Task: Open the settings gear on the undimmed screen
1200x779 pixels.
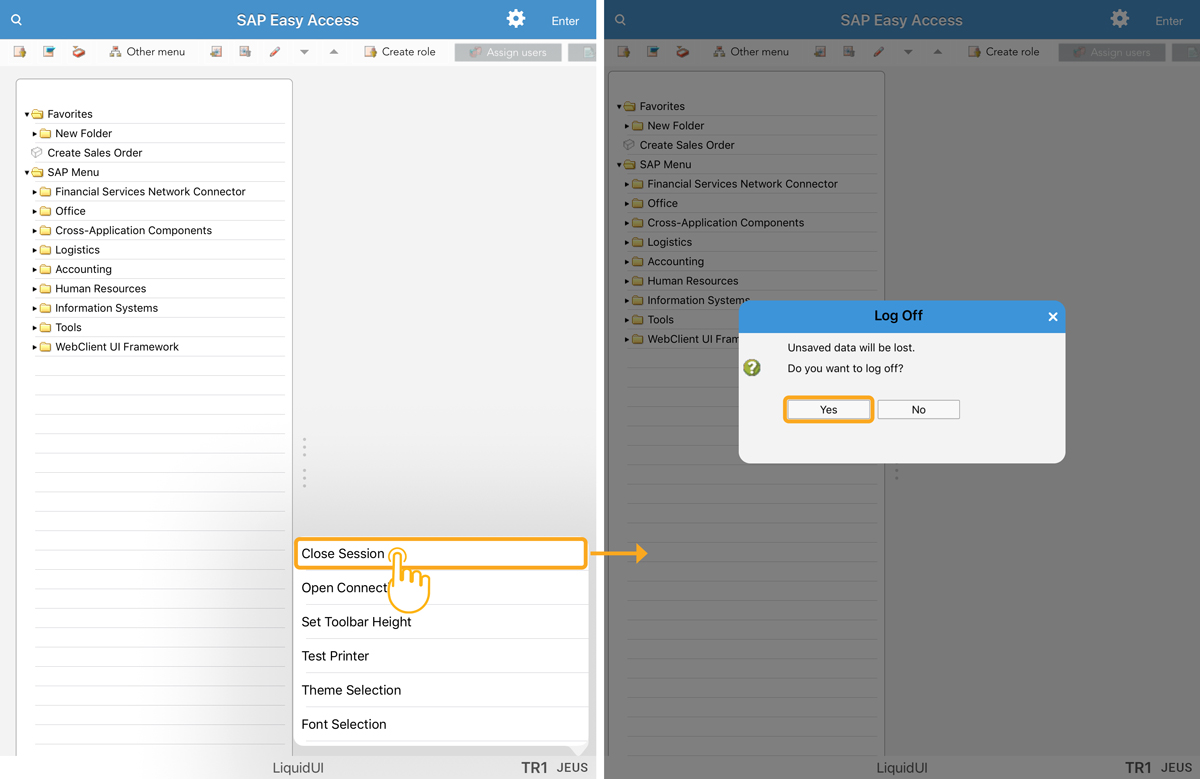Action: (515, 19)
